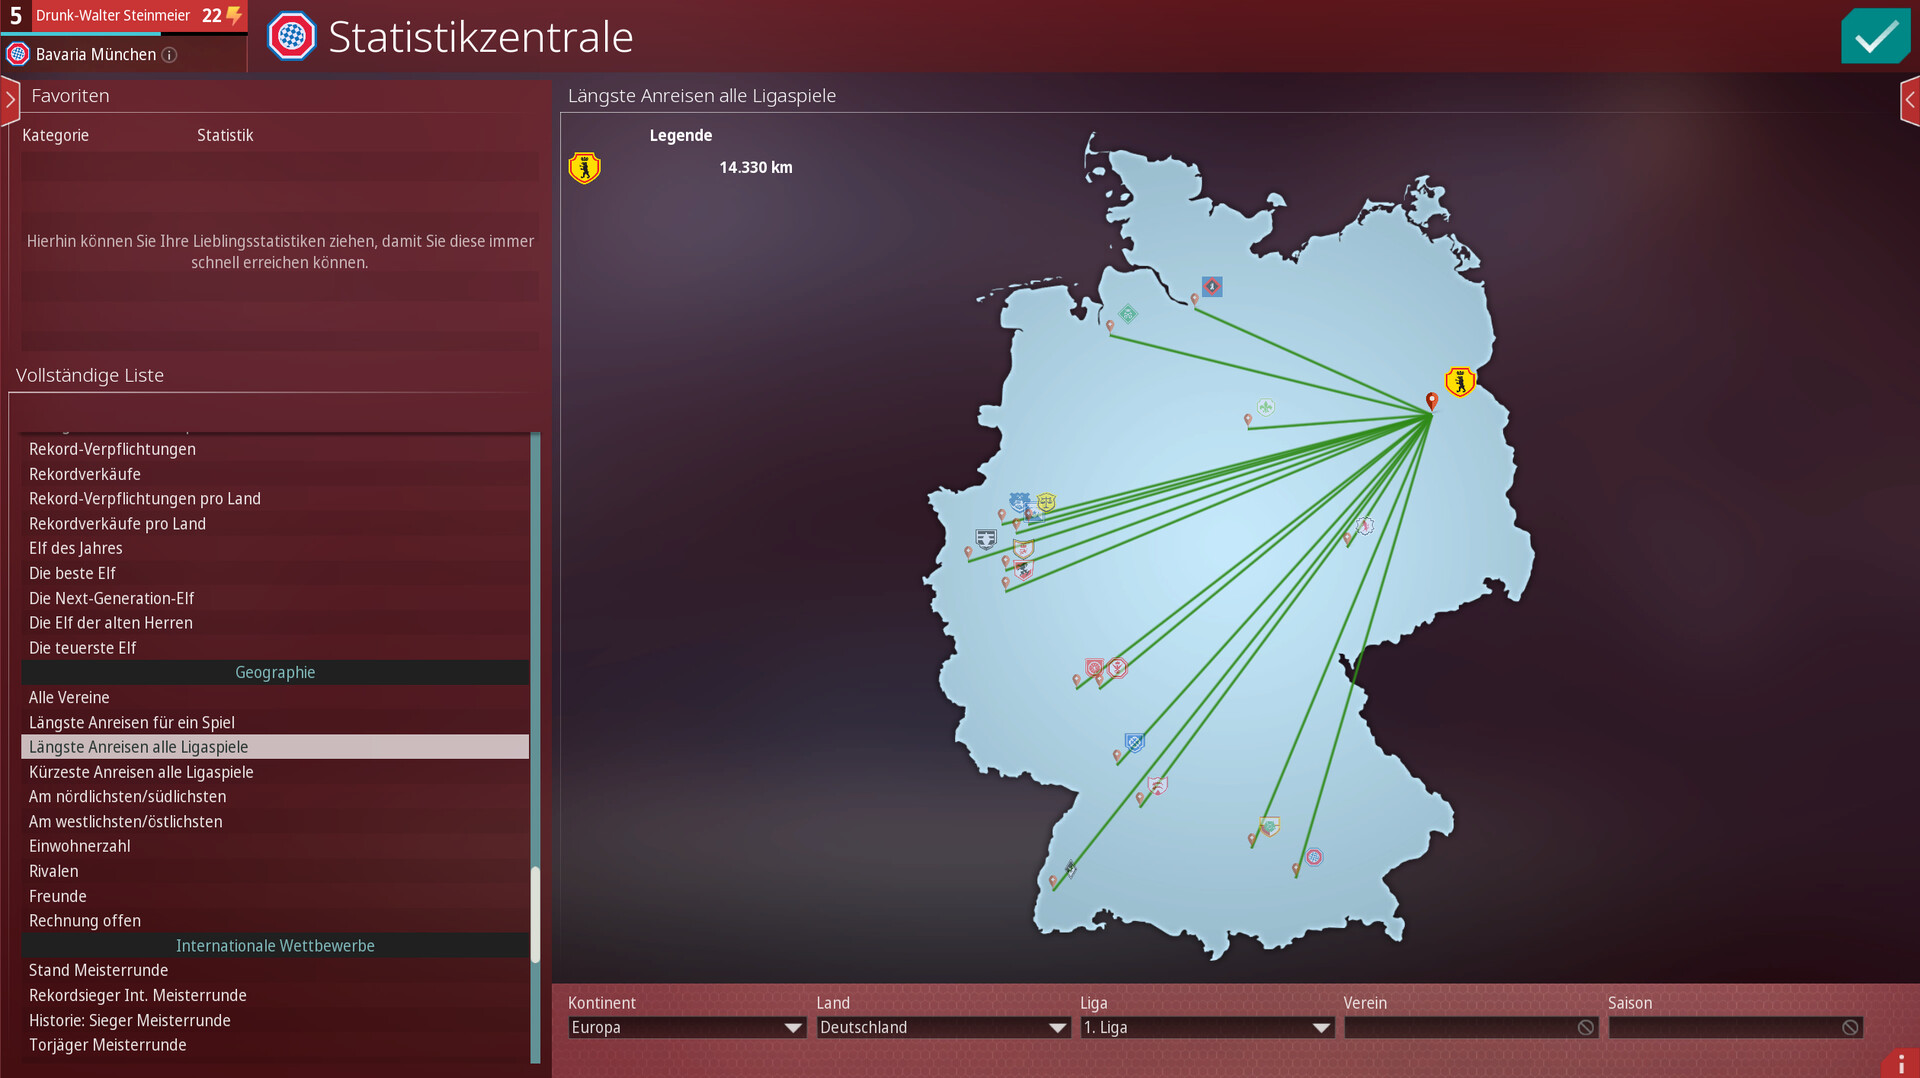The height and width of the screenshot is (1078, 1920).
Task: Click the red location pin near Berlin
Action: coord(1431,401)
